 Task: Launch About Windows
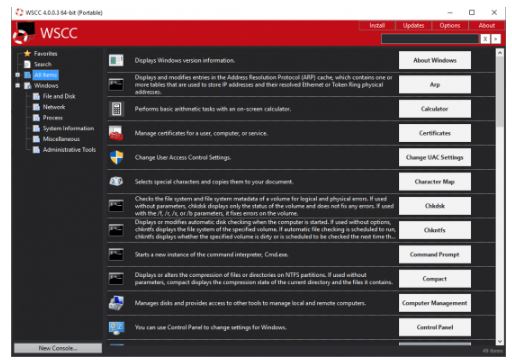click(x=435, y=60)
